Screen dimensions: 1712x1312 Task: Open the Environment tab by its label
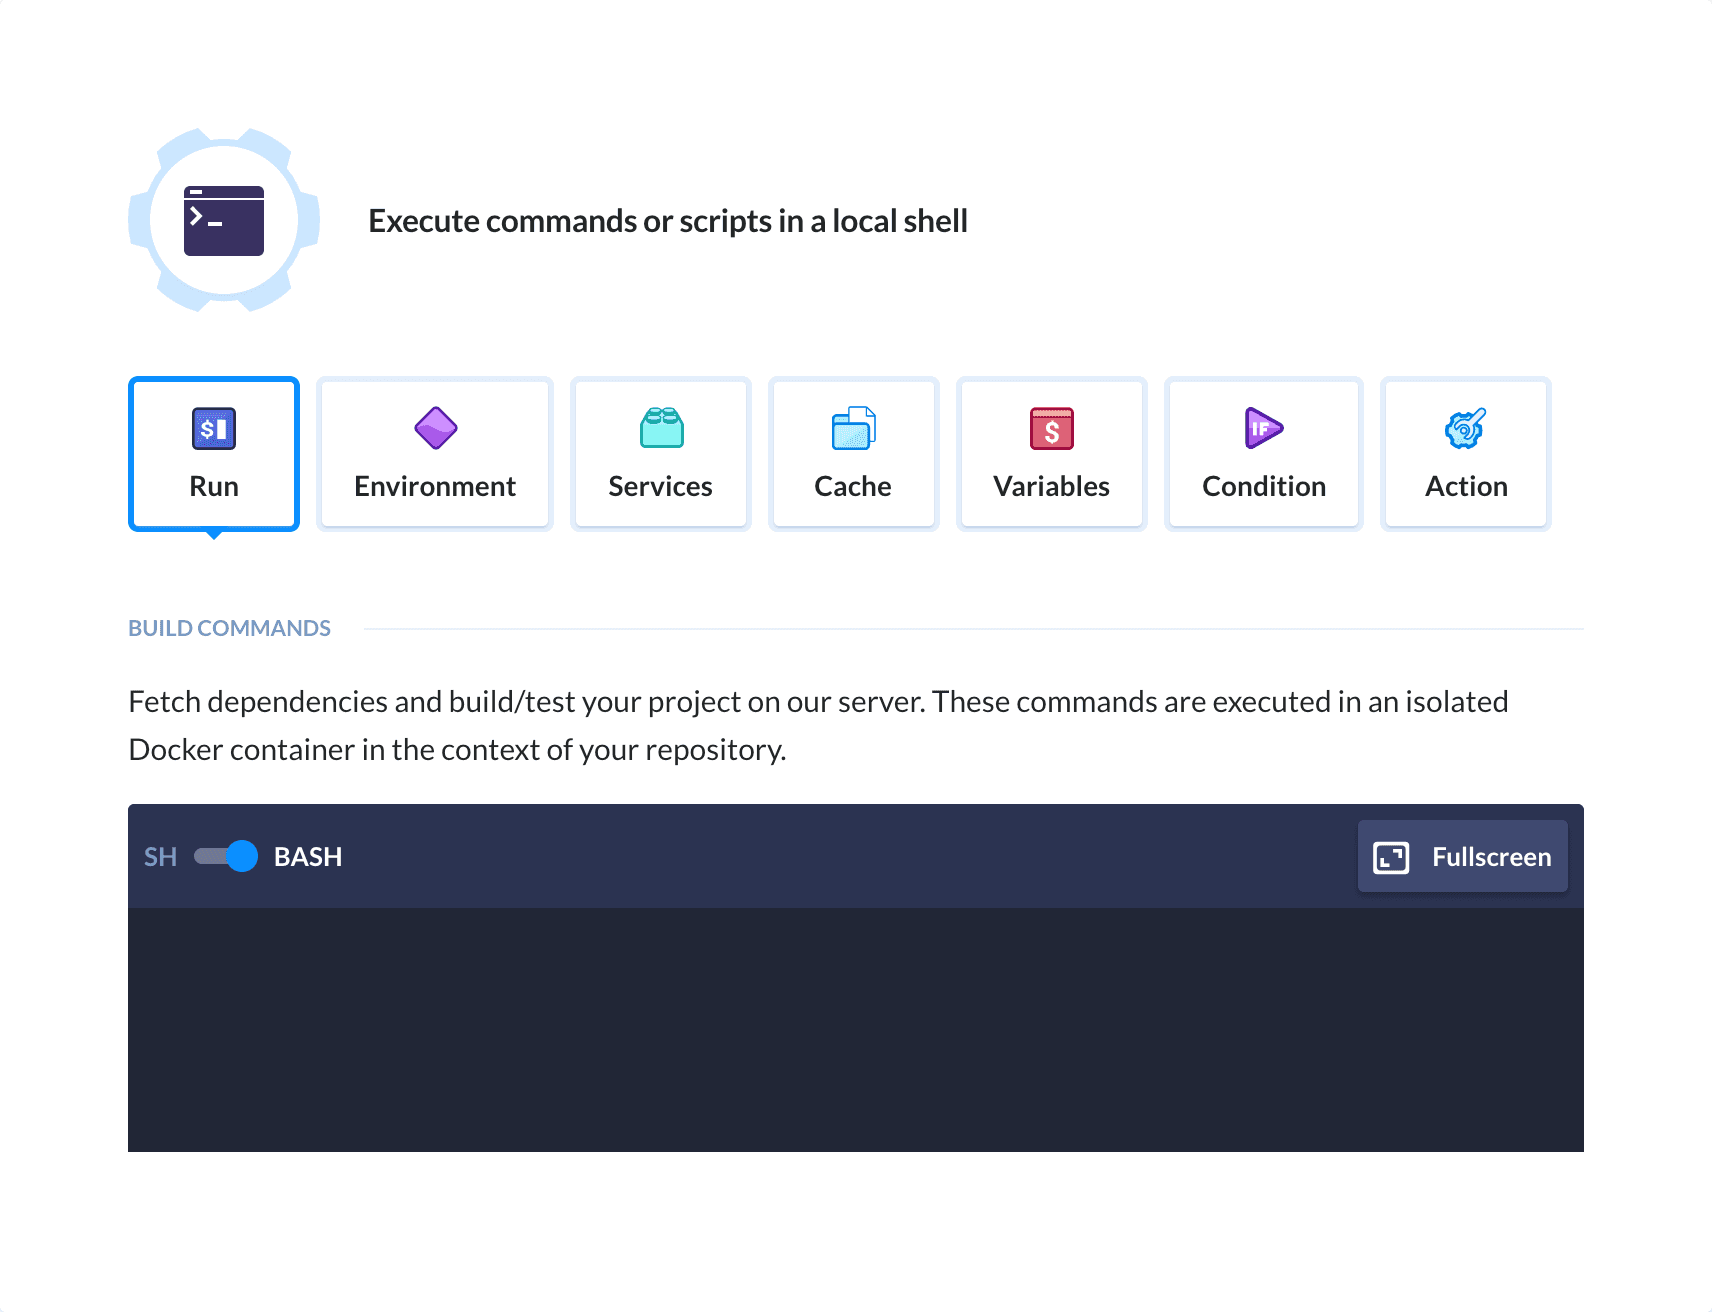pyautogui.click(x=435, y=487)
